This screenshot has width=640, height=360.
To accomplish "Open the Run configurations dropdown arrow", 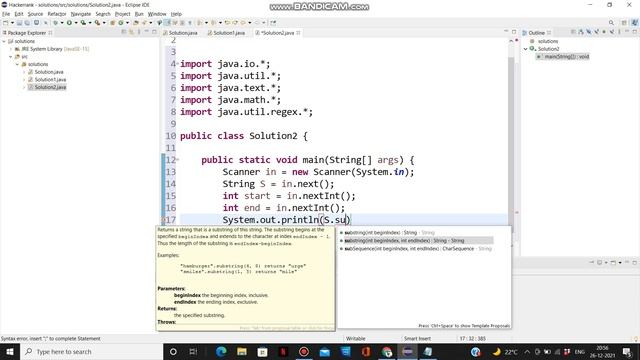I will tap(76, 23).
